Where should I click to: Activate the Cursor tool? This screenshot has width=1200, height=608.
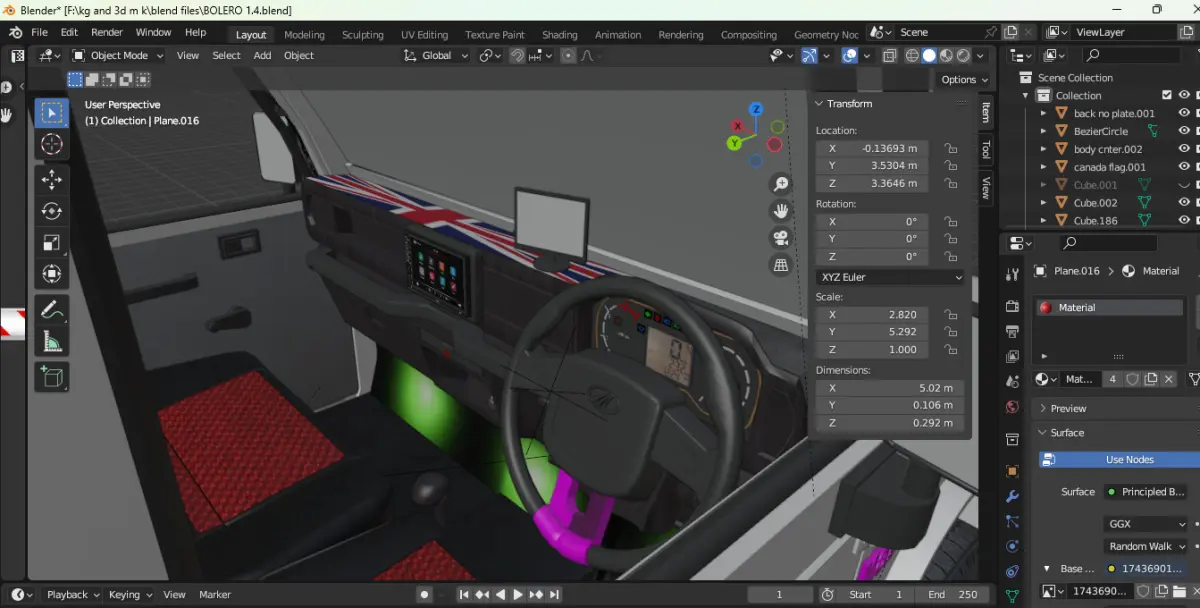point(51,145)
